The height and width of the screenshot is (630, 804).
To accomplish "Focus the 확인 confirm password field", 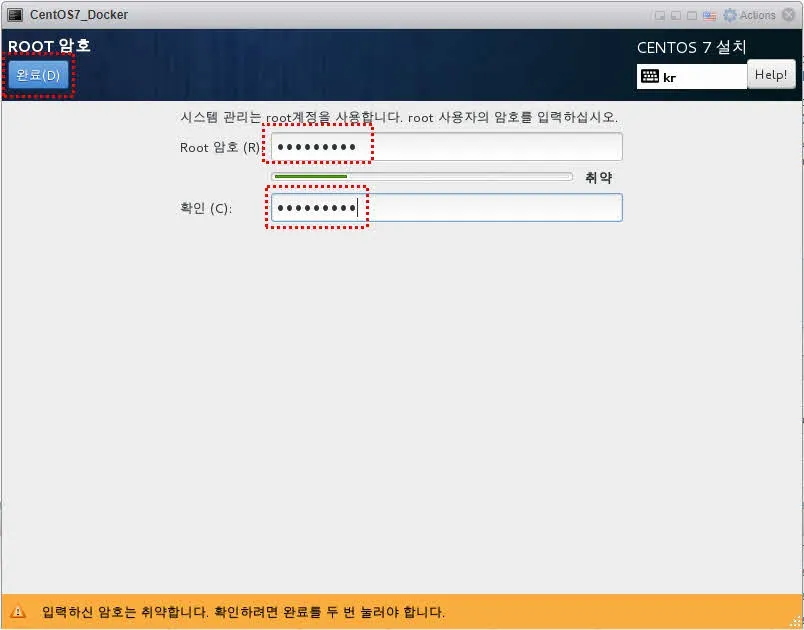I will coord(446,208).
